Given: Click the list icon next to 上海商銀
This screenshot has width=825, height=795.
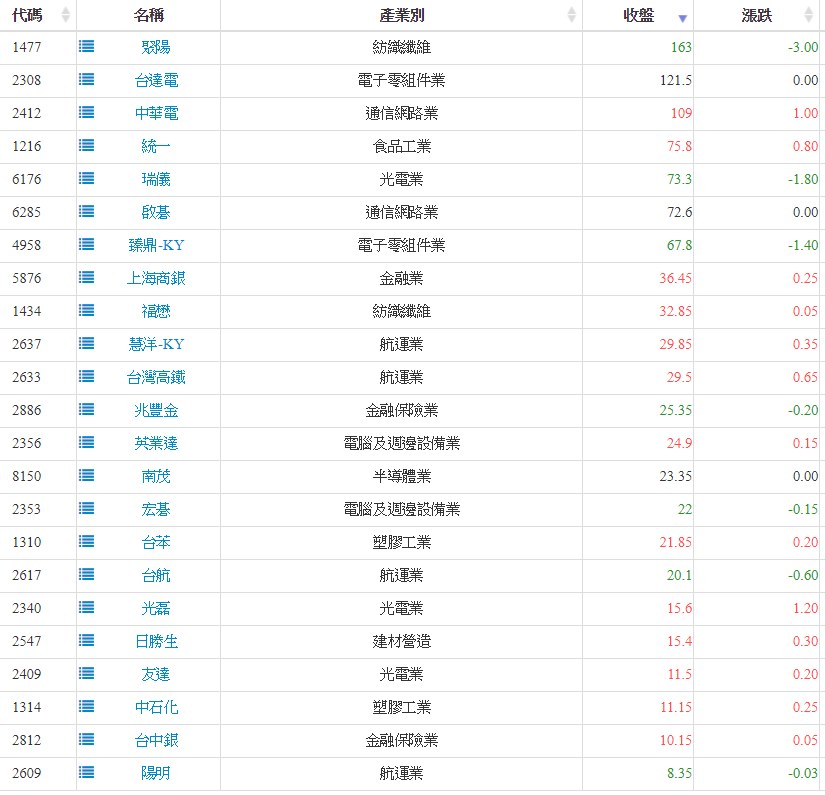Looking at the screenshot, I should coord(87,278).
